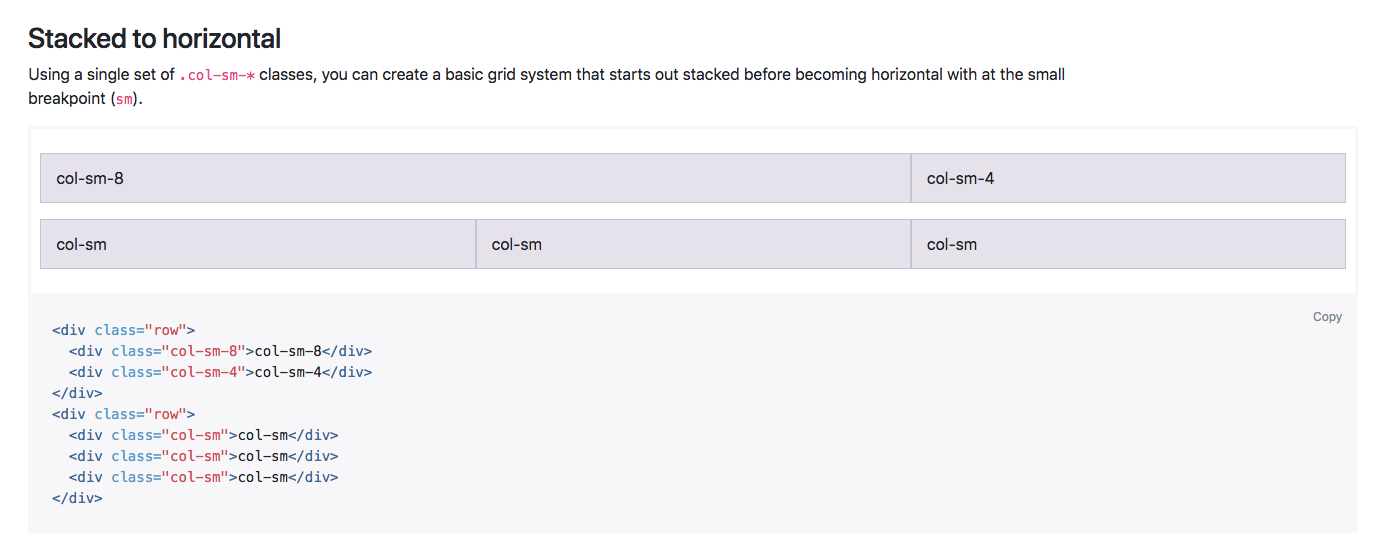The height and width of the screenshot is (546, 1377).
Task: Click the second div class="row" code line
Action: (x=123, y=414)
